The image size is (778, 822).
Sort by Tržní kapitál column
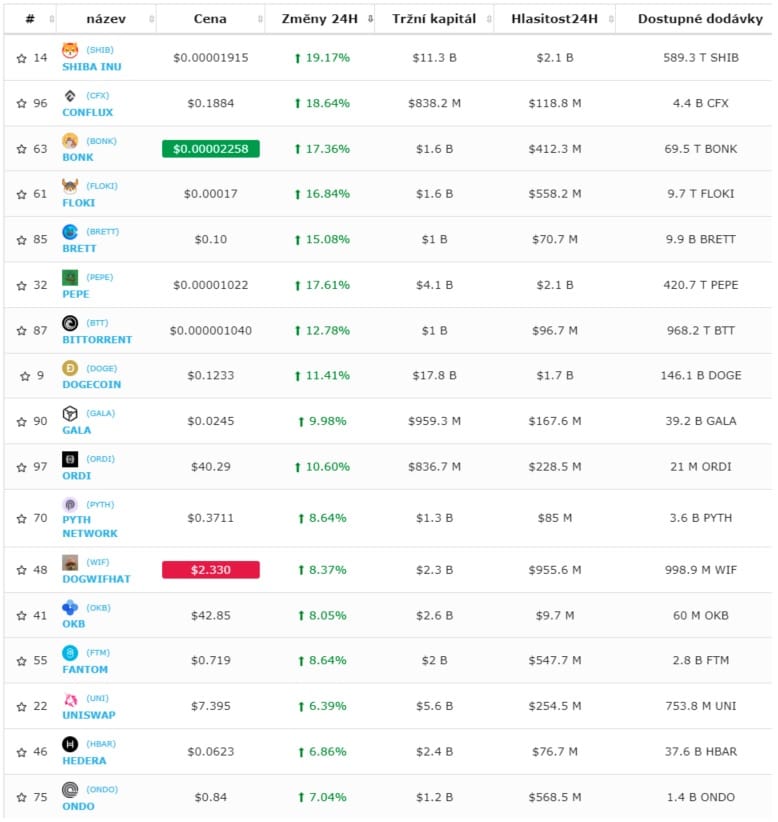pos(434,19)
